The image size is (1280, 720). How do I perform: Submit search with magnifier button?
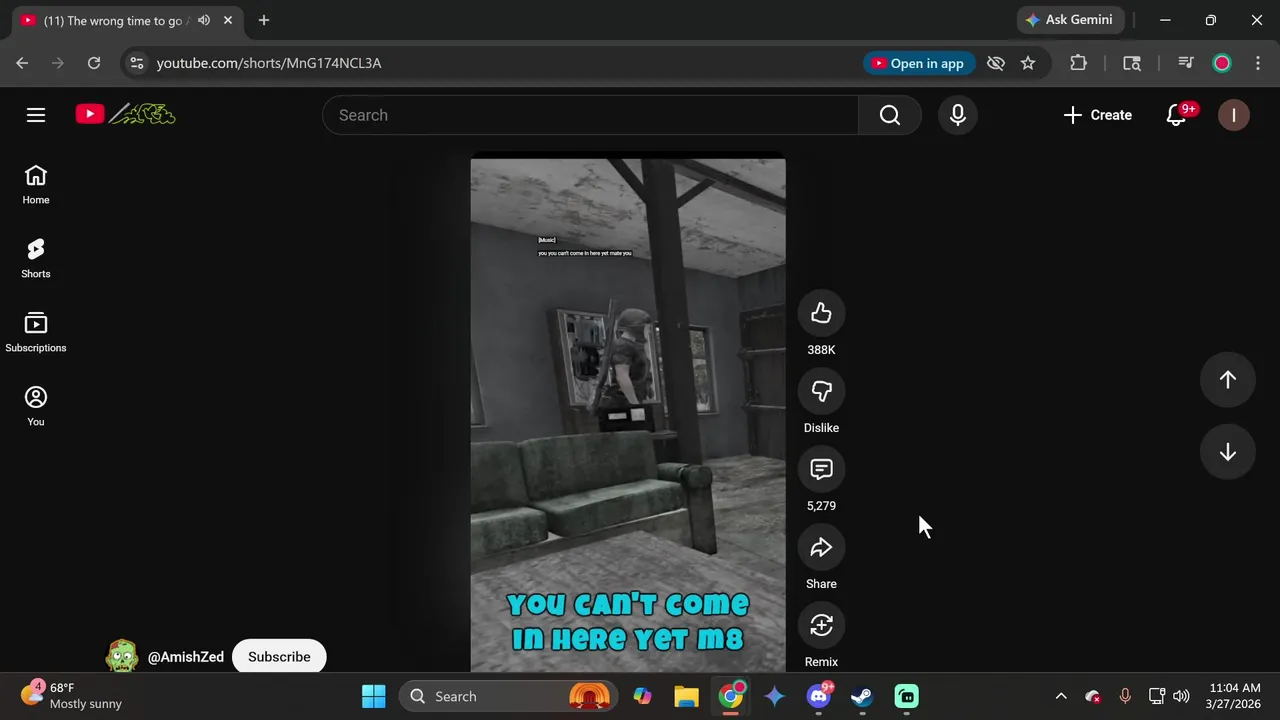[x=890, y=115]
